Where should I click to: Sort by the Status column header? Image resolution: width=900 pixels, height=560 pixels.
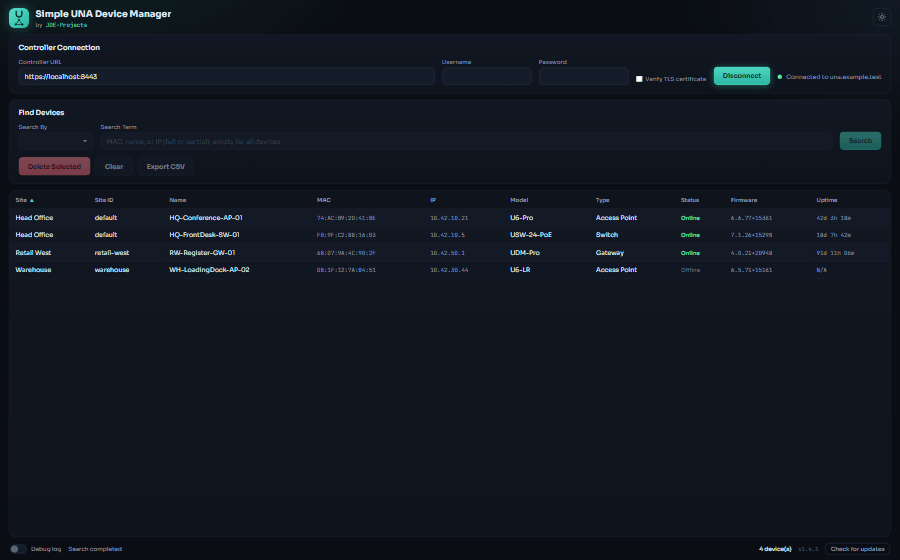(x=689, y=200)
